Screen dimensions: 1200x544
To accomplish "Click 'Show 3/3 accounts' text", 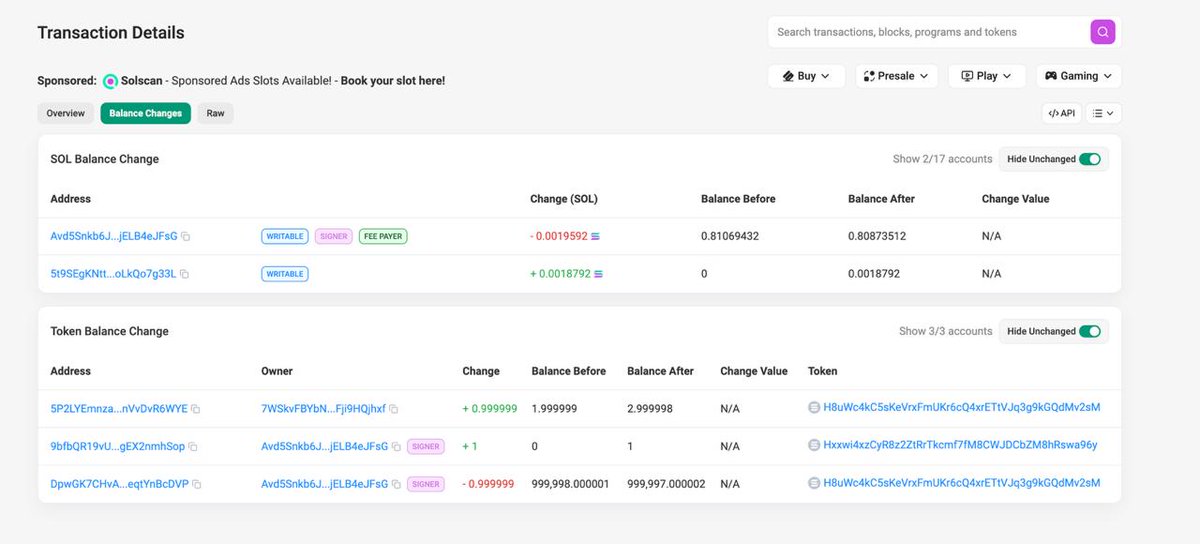I will tap(945, 331).
